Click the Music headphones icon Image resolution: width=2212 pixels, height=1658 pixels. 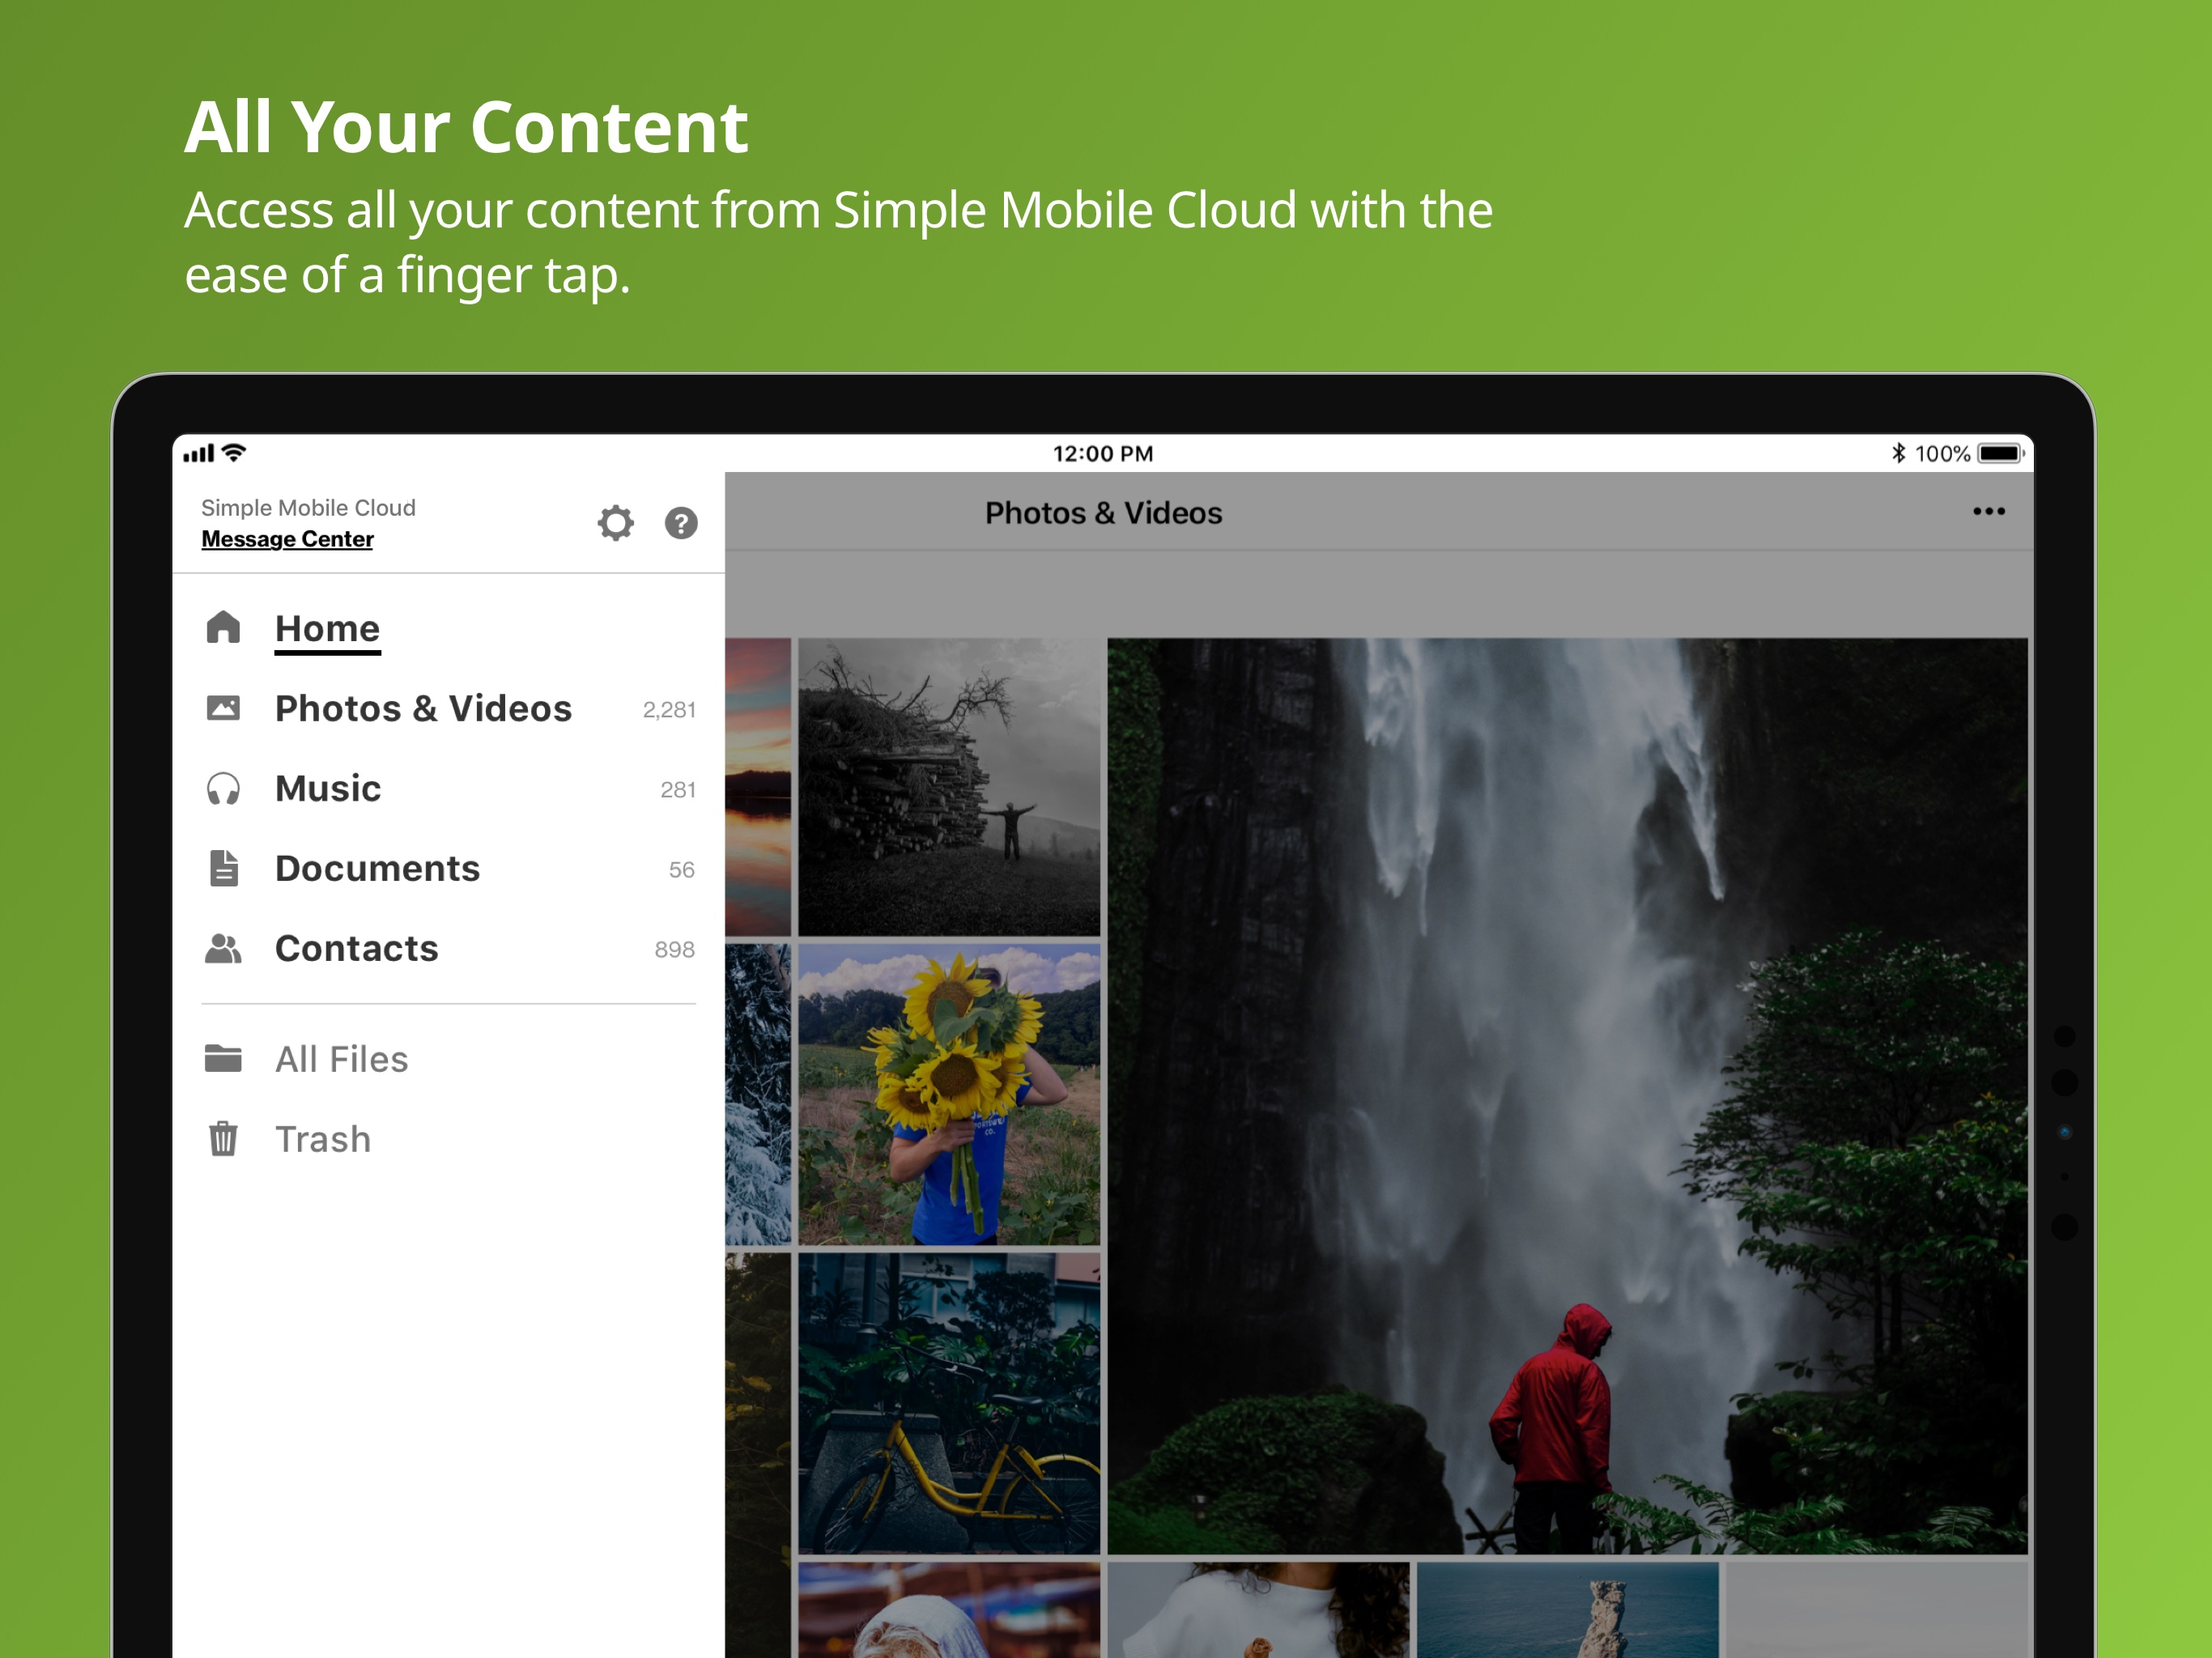point(223,789)
